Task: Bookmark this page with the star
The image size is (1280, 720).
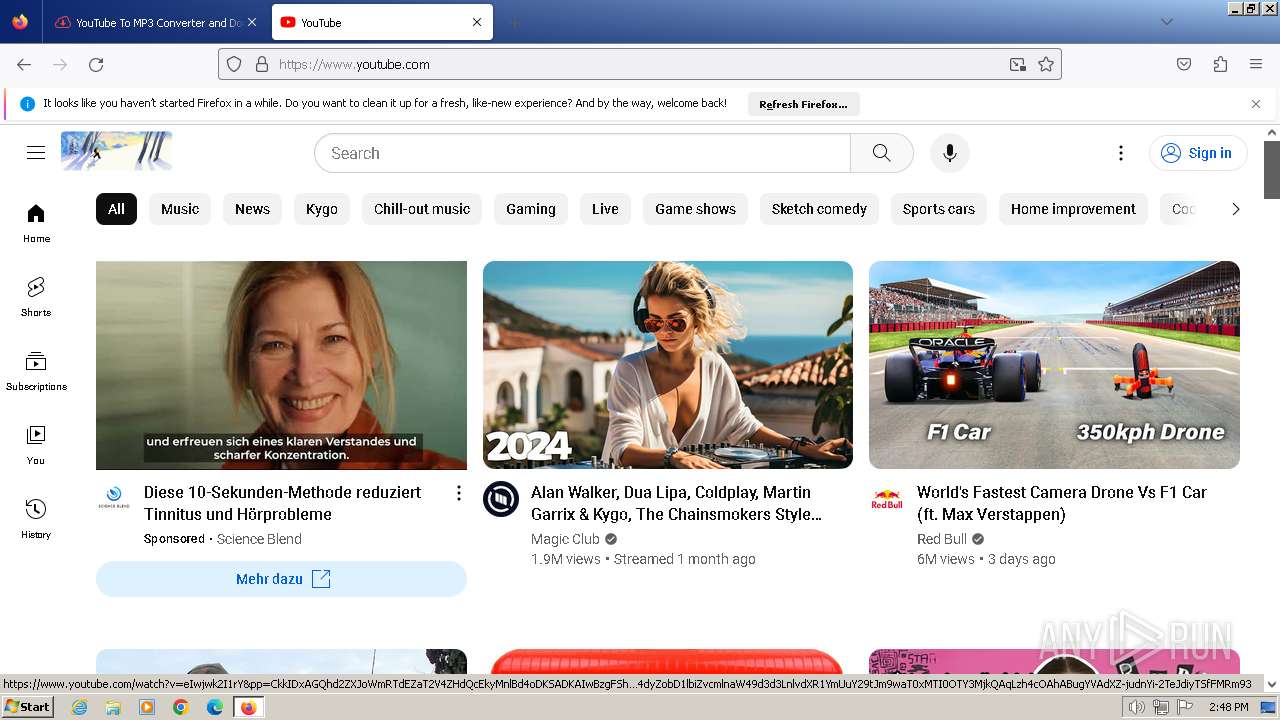Action: click(1046, 64)
